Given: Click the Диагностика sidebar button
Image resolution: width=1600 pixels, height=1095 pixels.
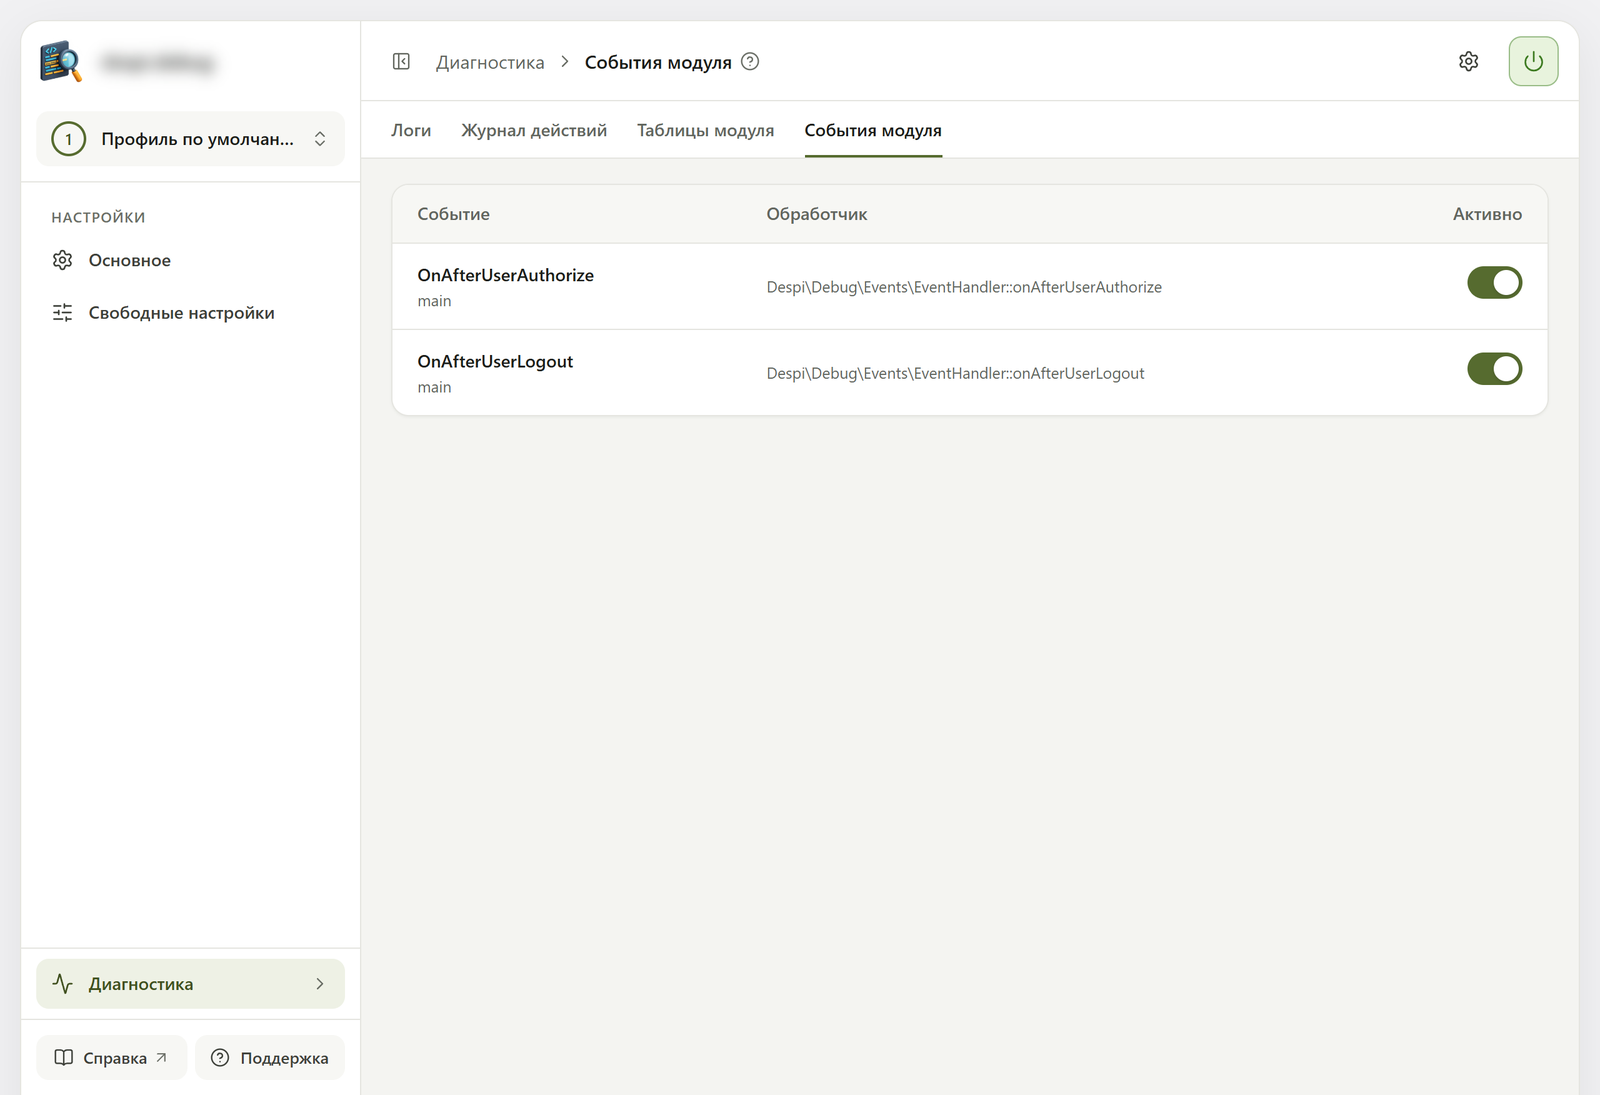Looking at the screenshot, I should pos(190,984).
